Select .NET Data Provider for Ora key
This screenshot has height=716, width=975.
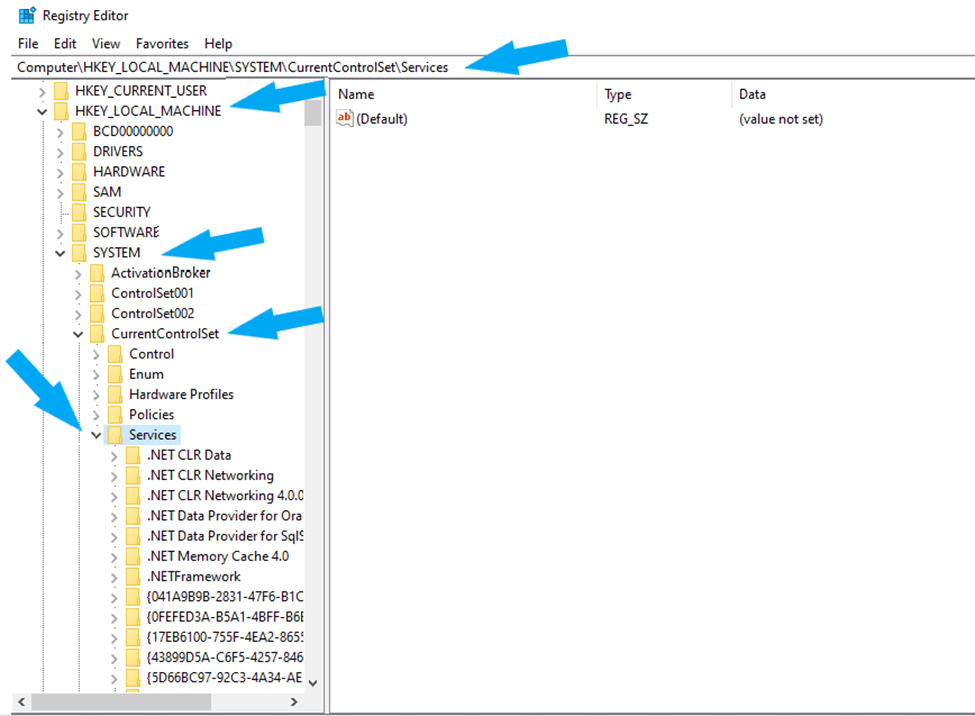[x=224, y=516]
